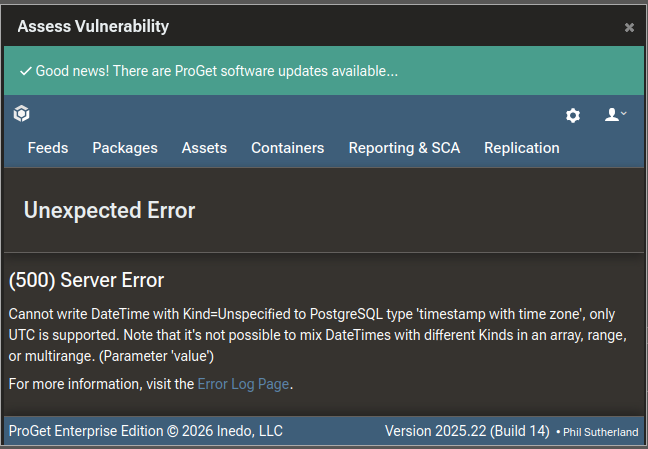Close the Assess Vulnerability dialog

(629, 27)
